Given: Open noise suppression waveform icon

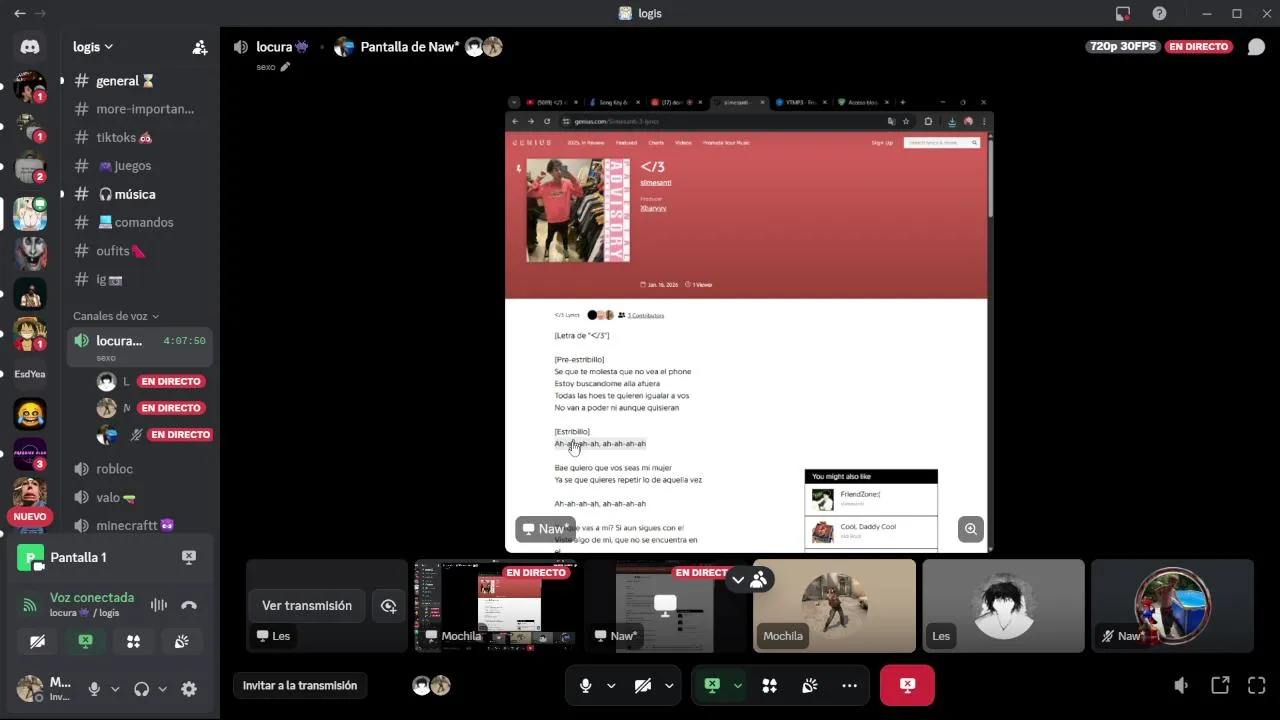Looking at the screenshot, I should pos(158,605).
